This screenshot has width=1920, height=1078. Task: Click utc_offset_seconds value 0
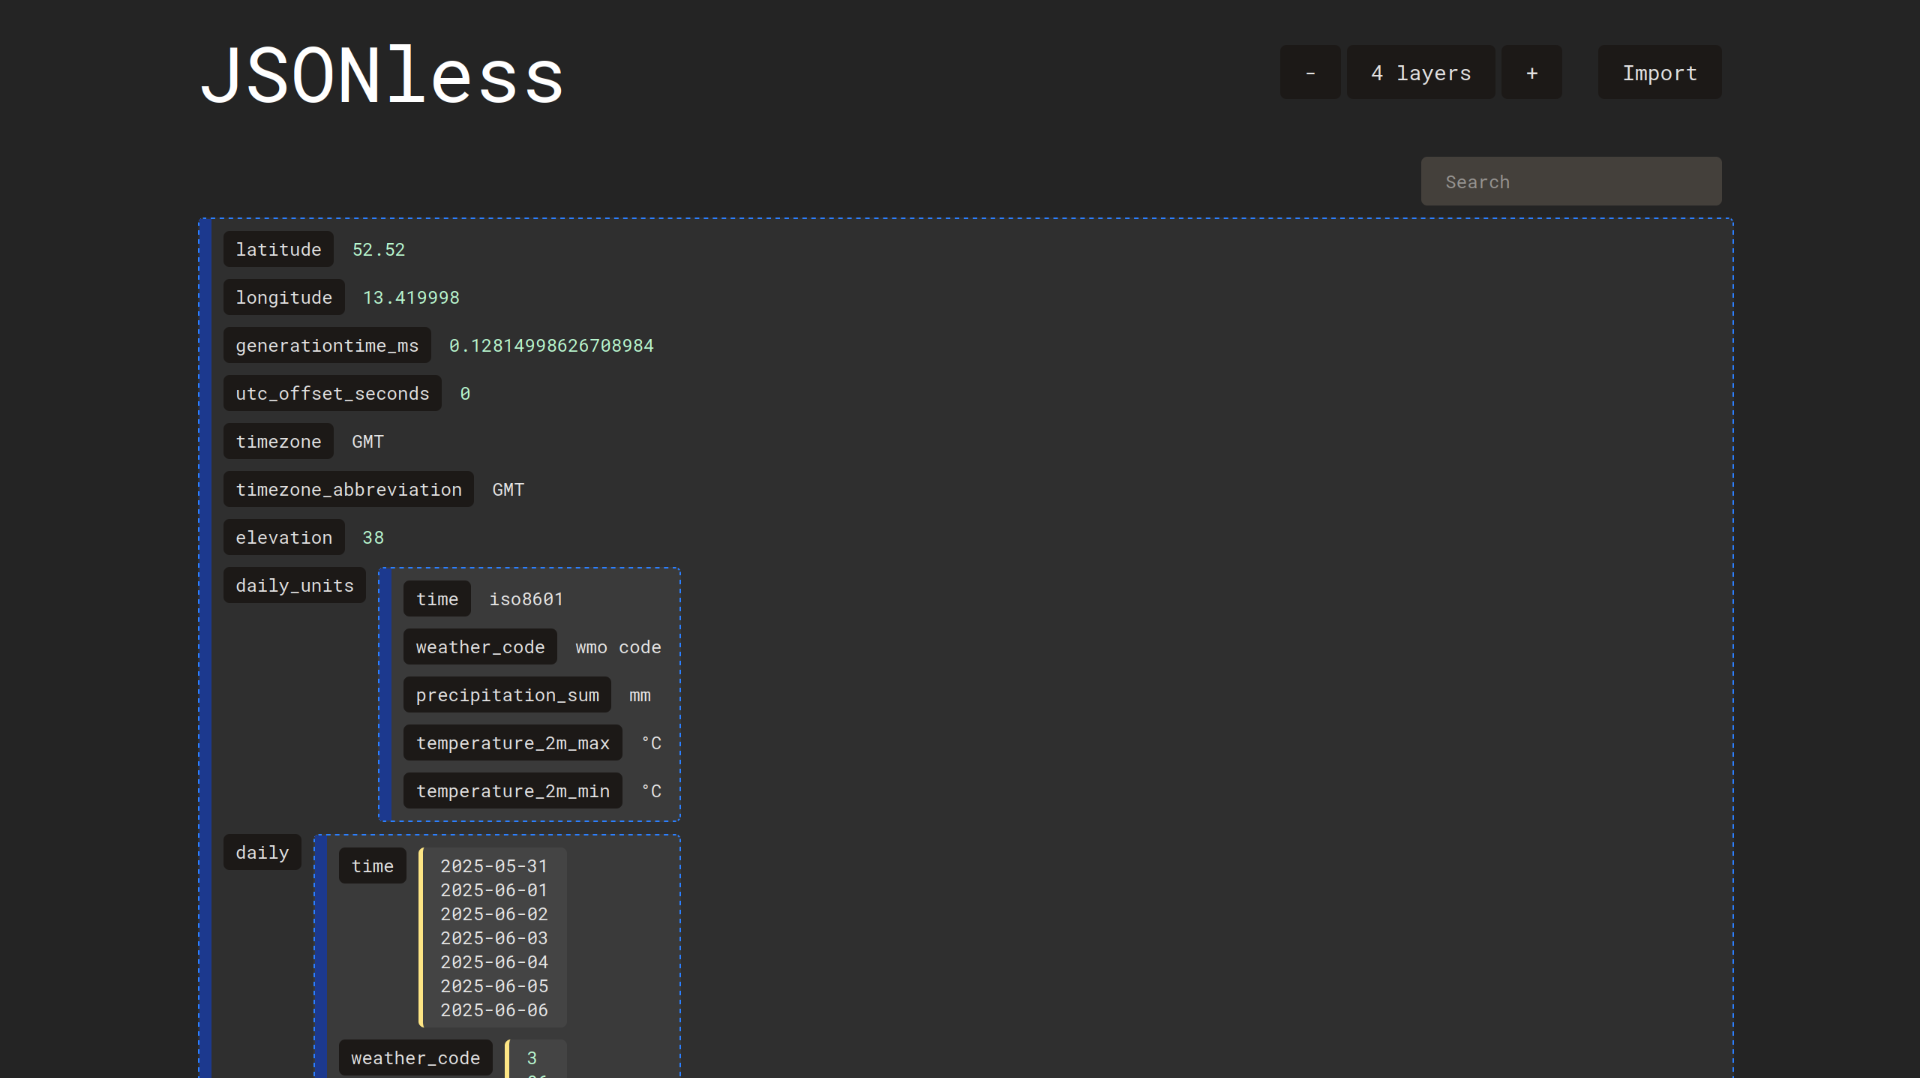465,393
